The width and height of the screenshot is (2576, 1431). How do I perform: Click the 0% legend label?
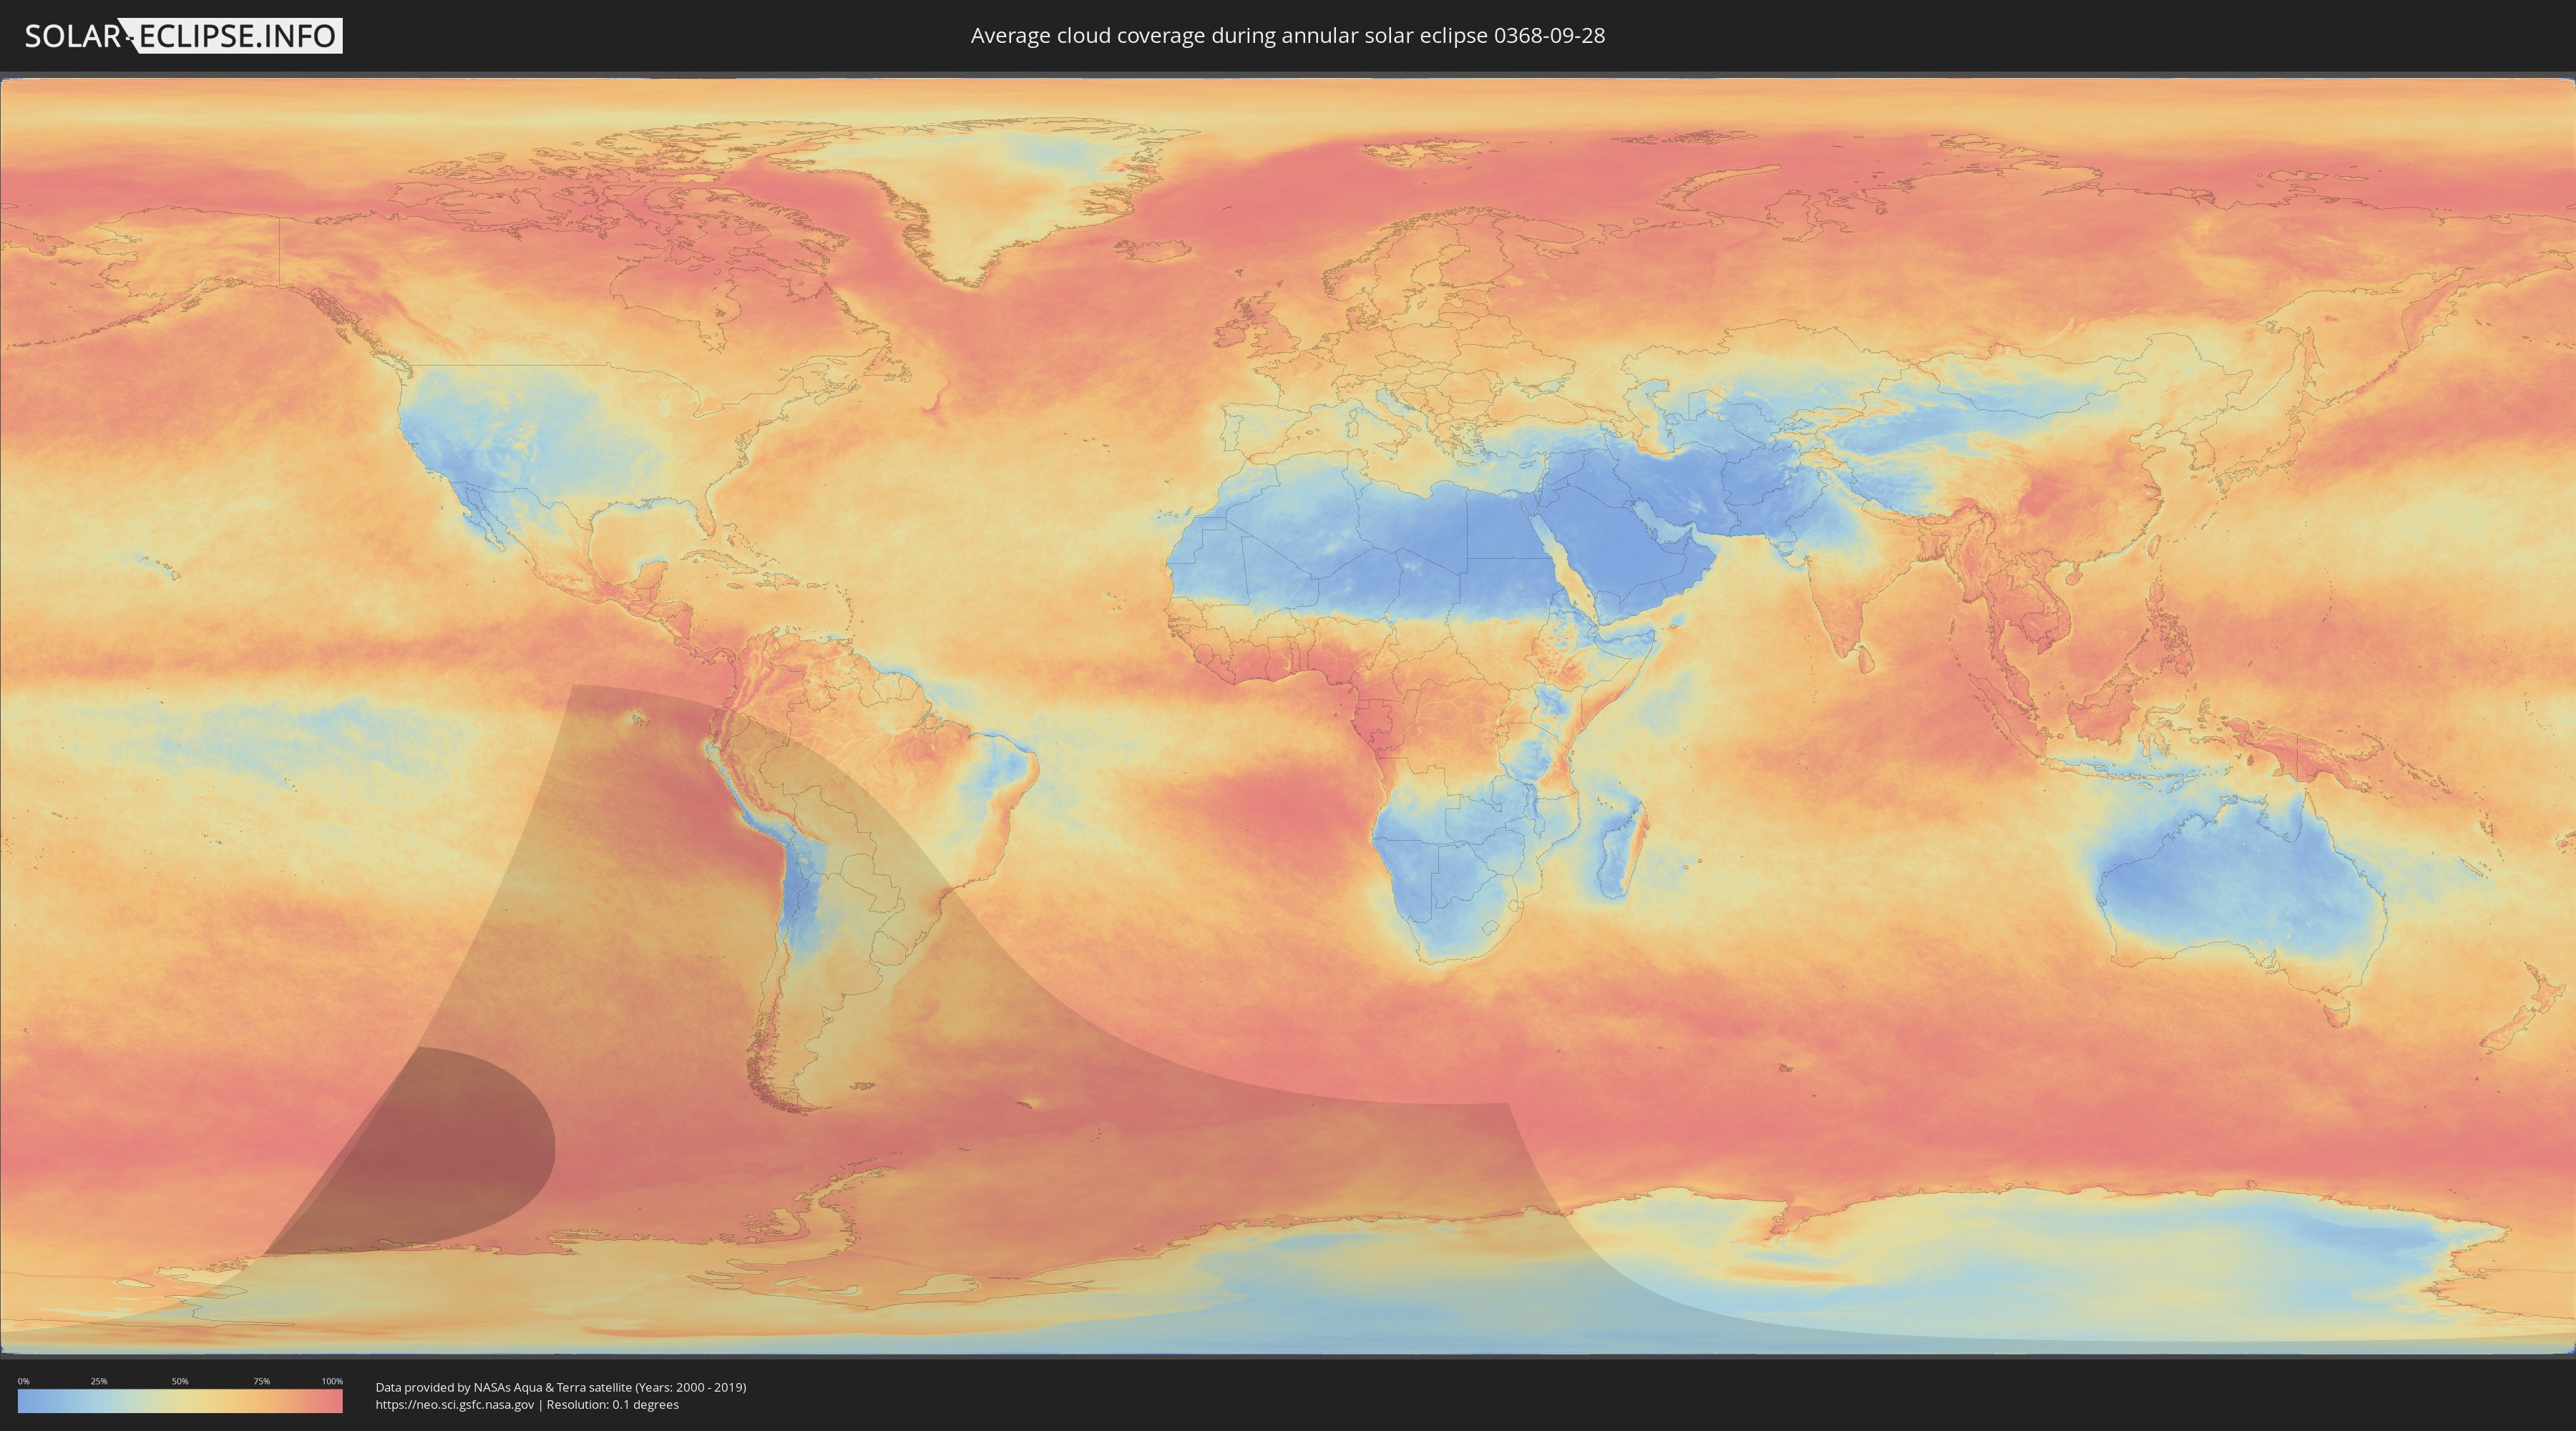pyautogui.click(x=23, y=1381)
